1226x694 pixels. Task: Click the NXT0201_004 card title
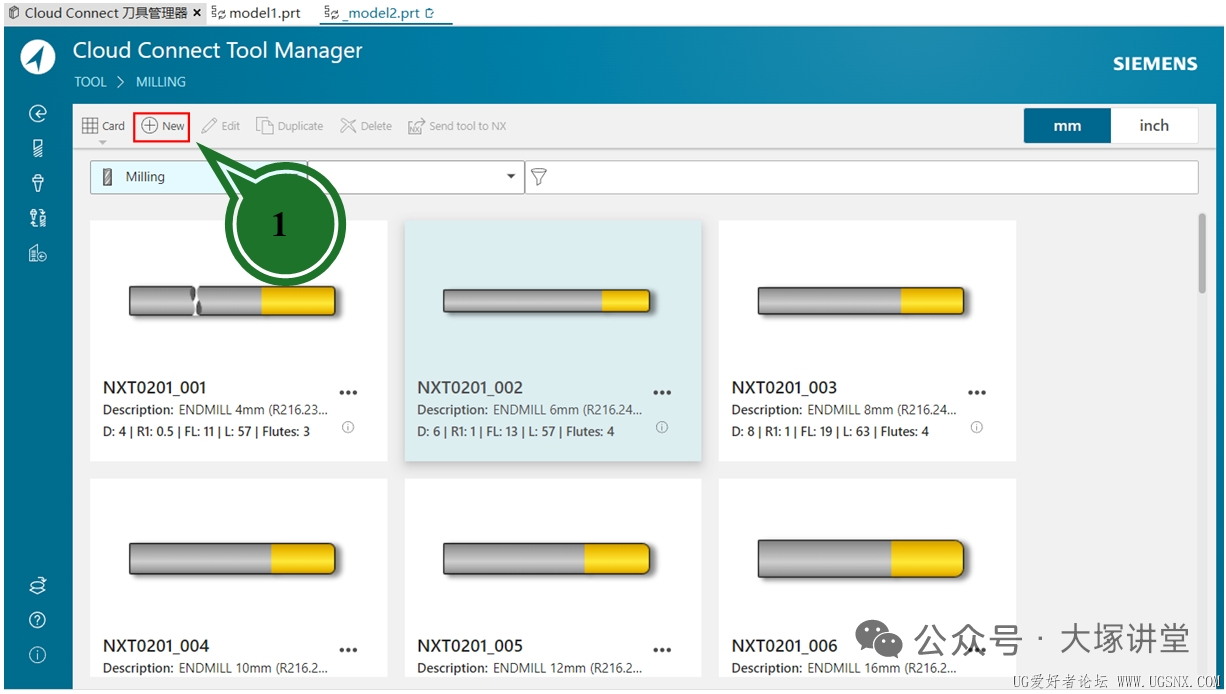tap(156, 646)
